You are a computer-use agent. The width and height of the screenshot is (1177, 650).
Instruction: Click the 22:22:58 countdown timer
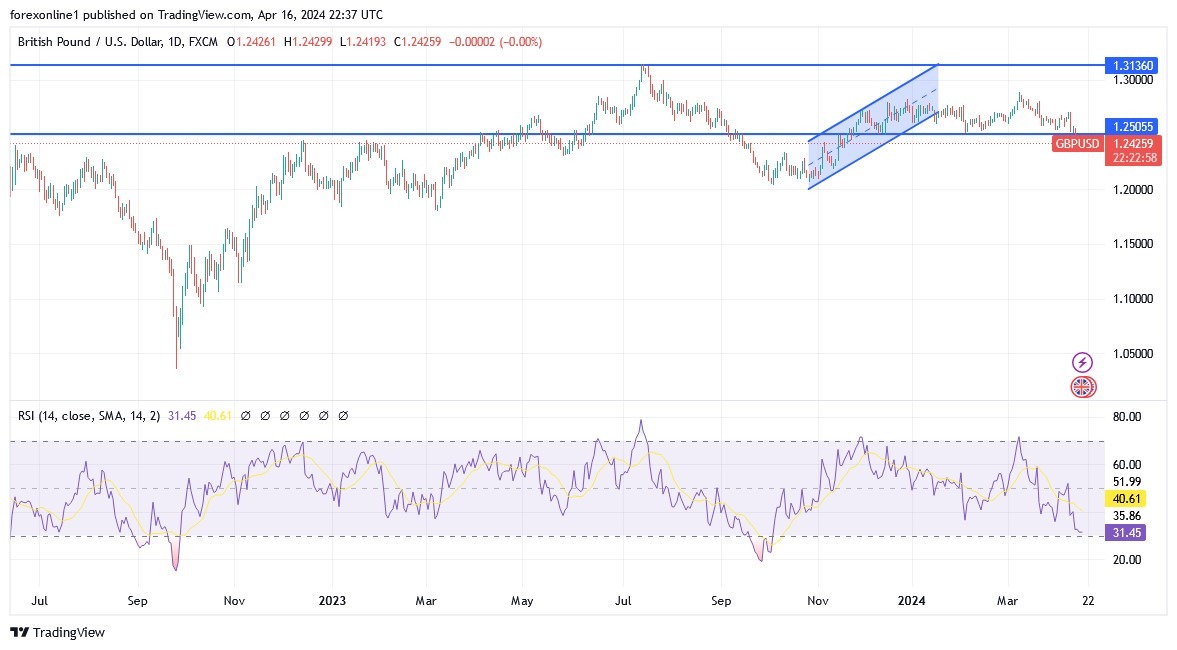coord(1133,158)
